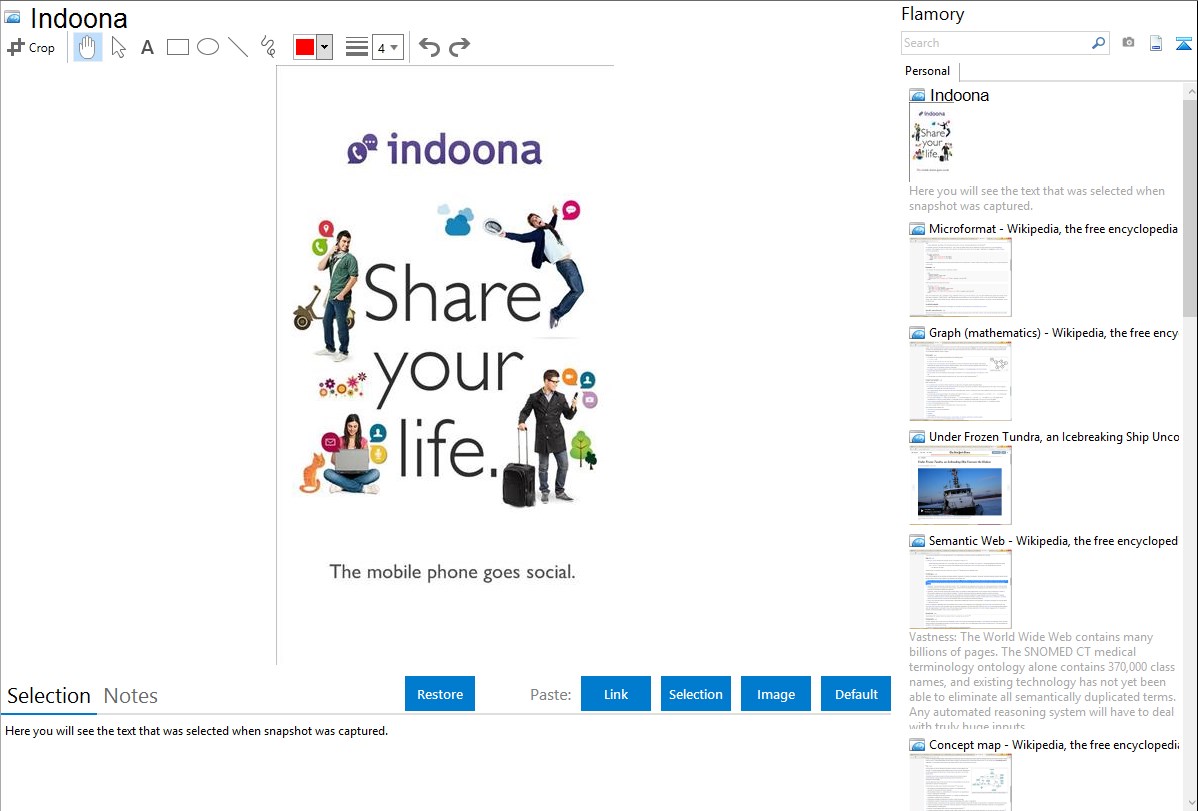Click the Link paste button

[x=616, y=694]
